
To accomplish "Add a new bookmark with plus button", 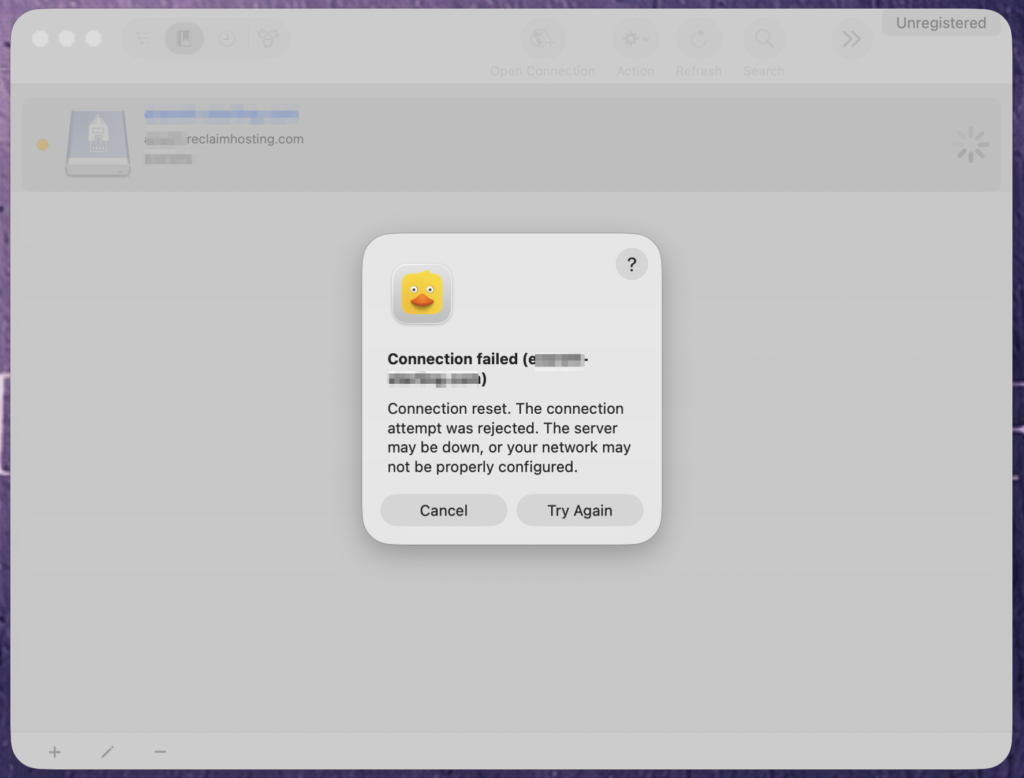I will click(x=55, y=752).
